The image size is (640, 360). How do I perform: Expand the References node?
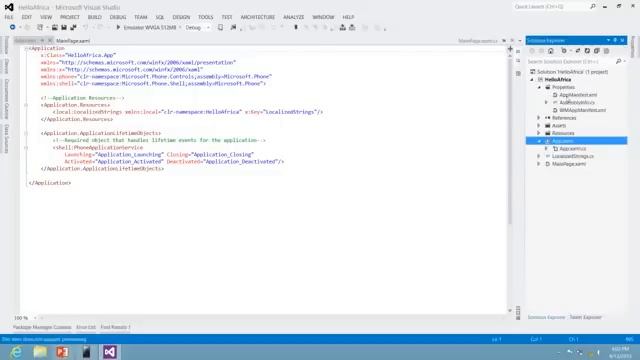point(539,118)
